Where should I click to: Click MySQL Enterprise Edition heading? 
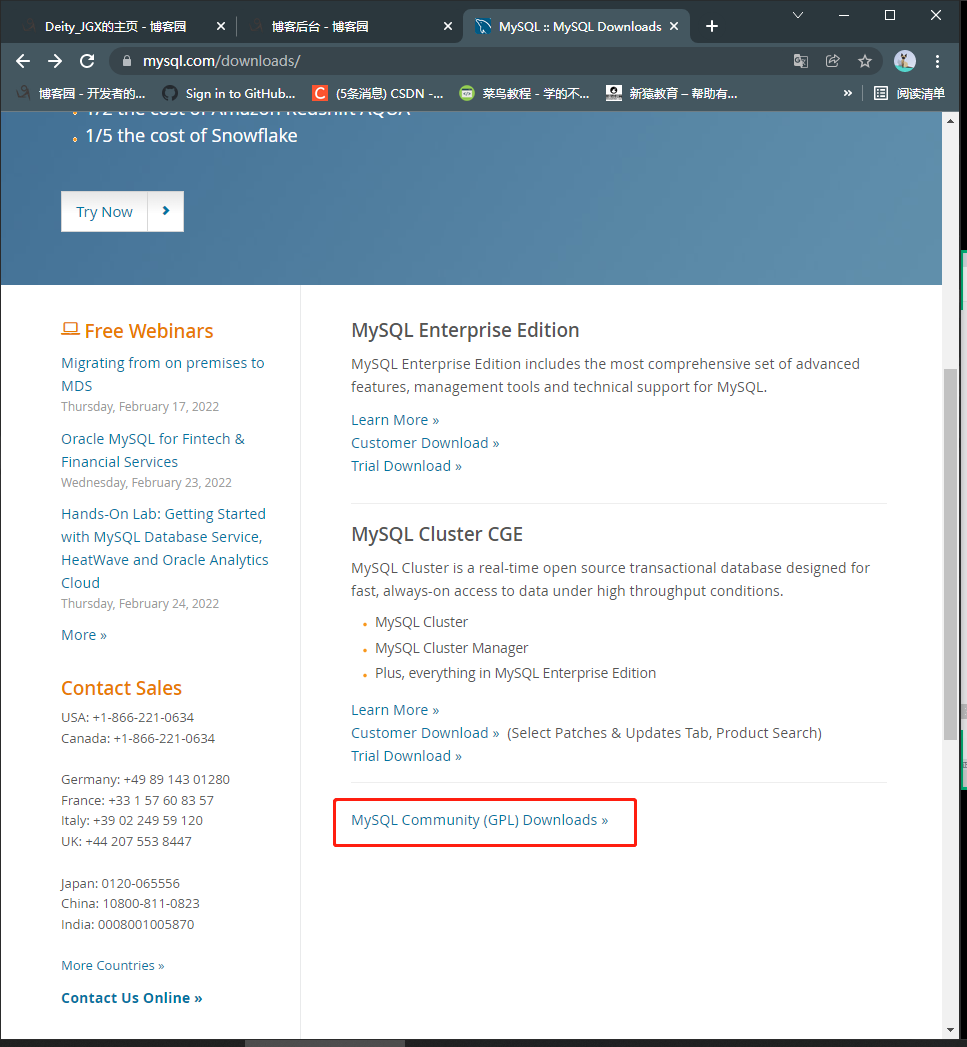point(465,330)
